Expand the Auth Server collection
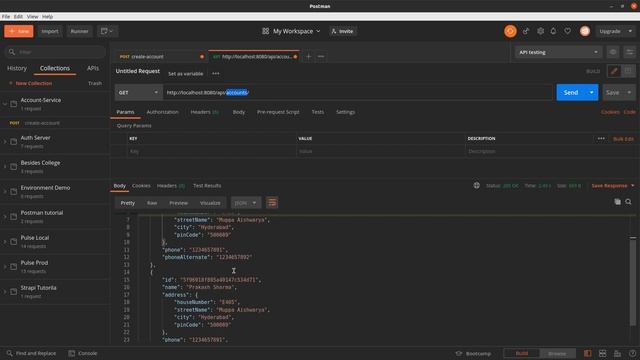Viewport: 640px width, 360px height. (5, 142)
